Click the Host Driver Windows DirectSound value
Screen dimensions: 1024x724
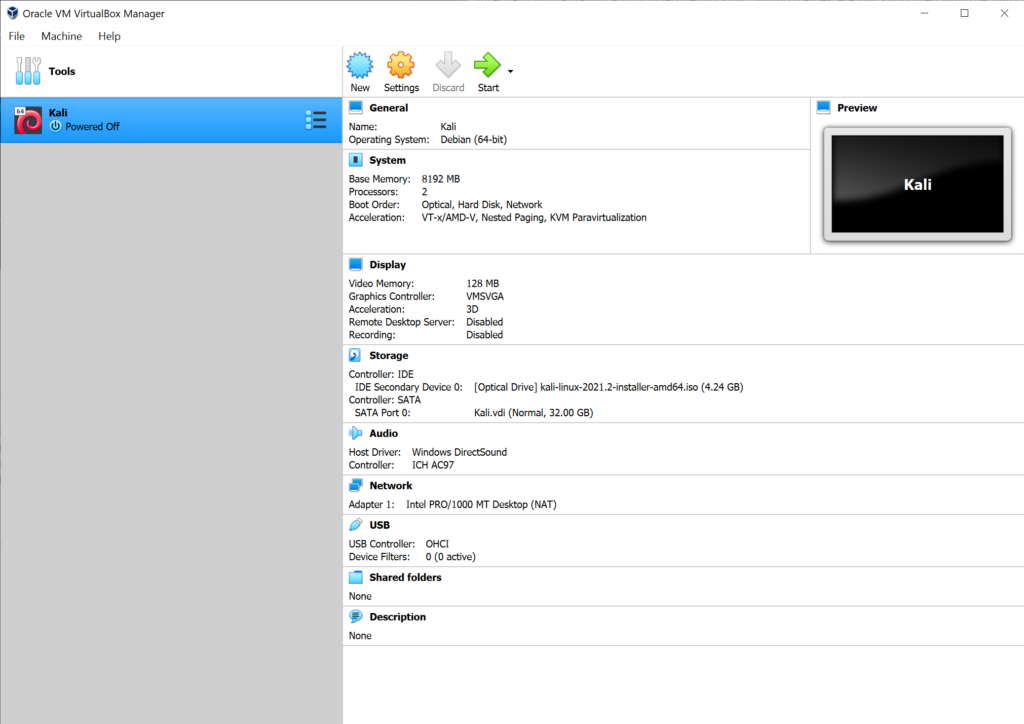click(459, 452)
